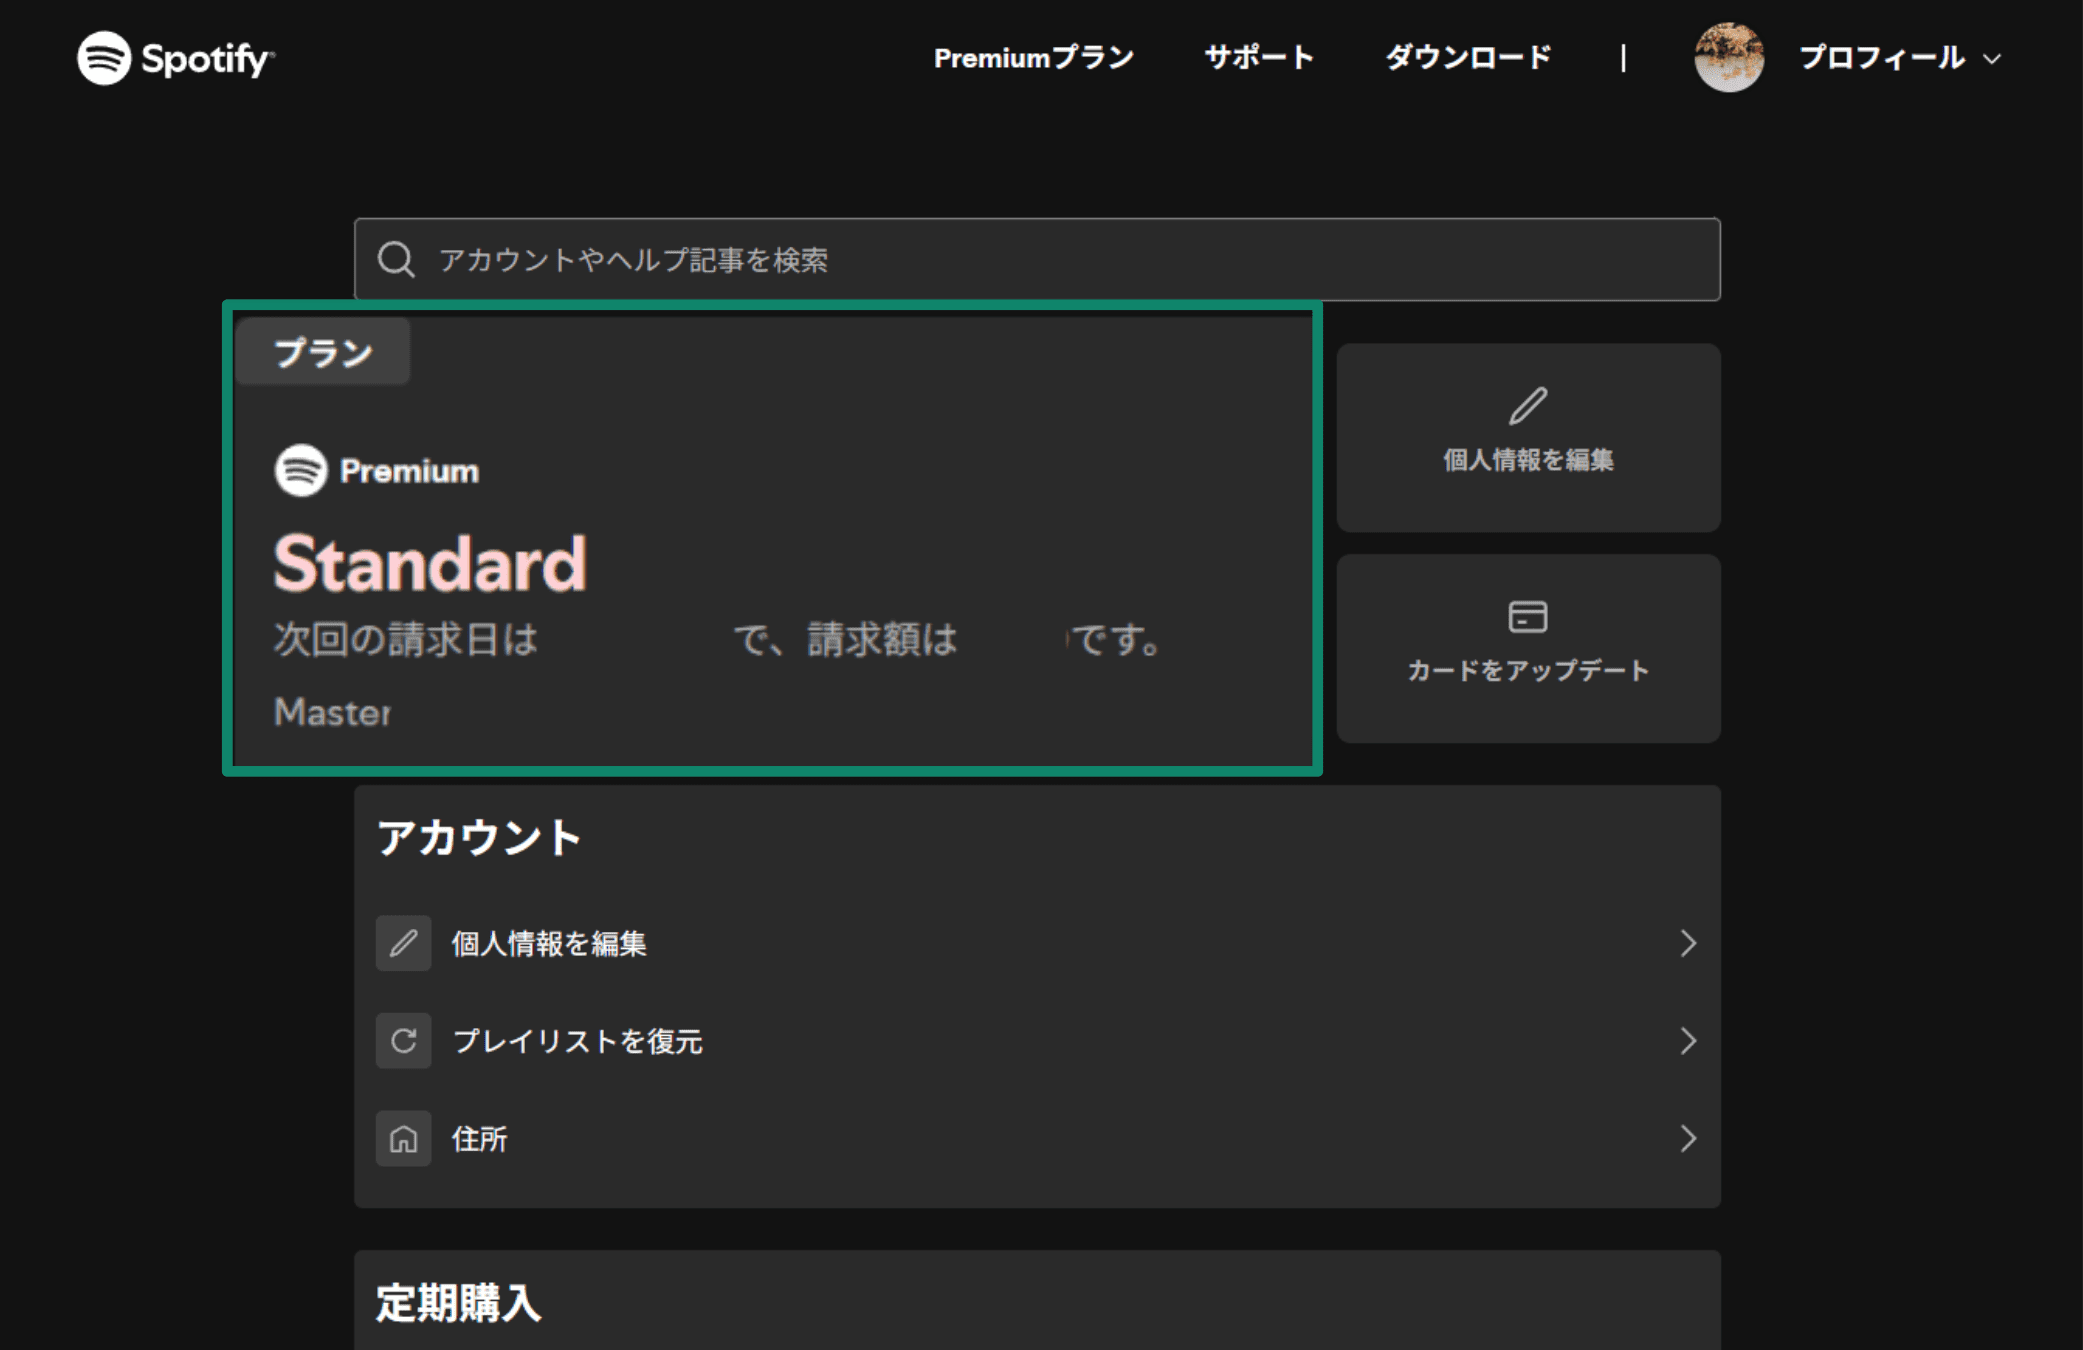This screenshot has height=1350, width=2083.
Task: Click the magnifier icon in search bar
Action: (396, 259)
